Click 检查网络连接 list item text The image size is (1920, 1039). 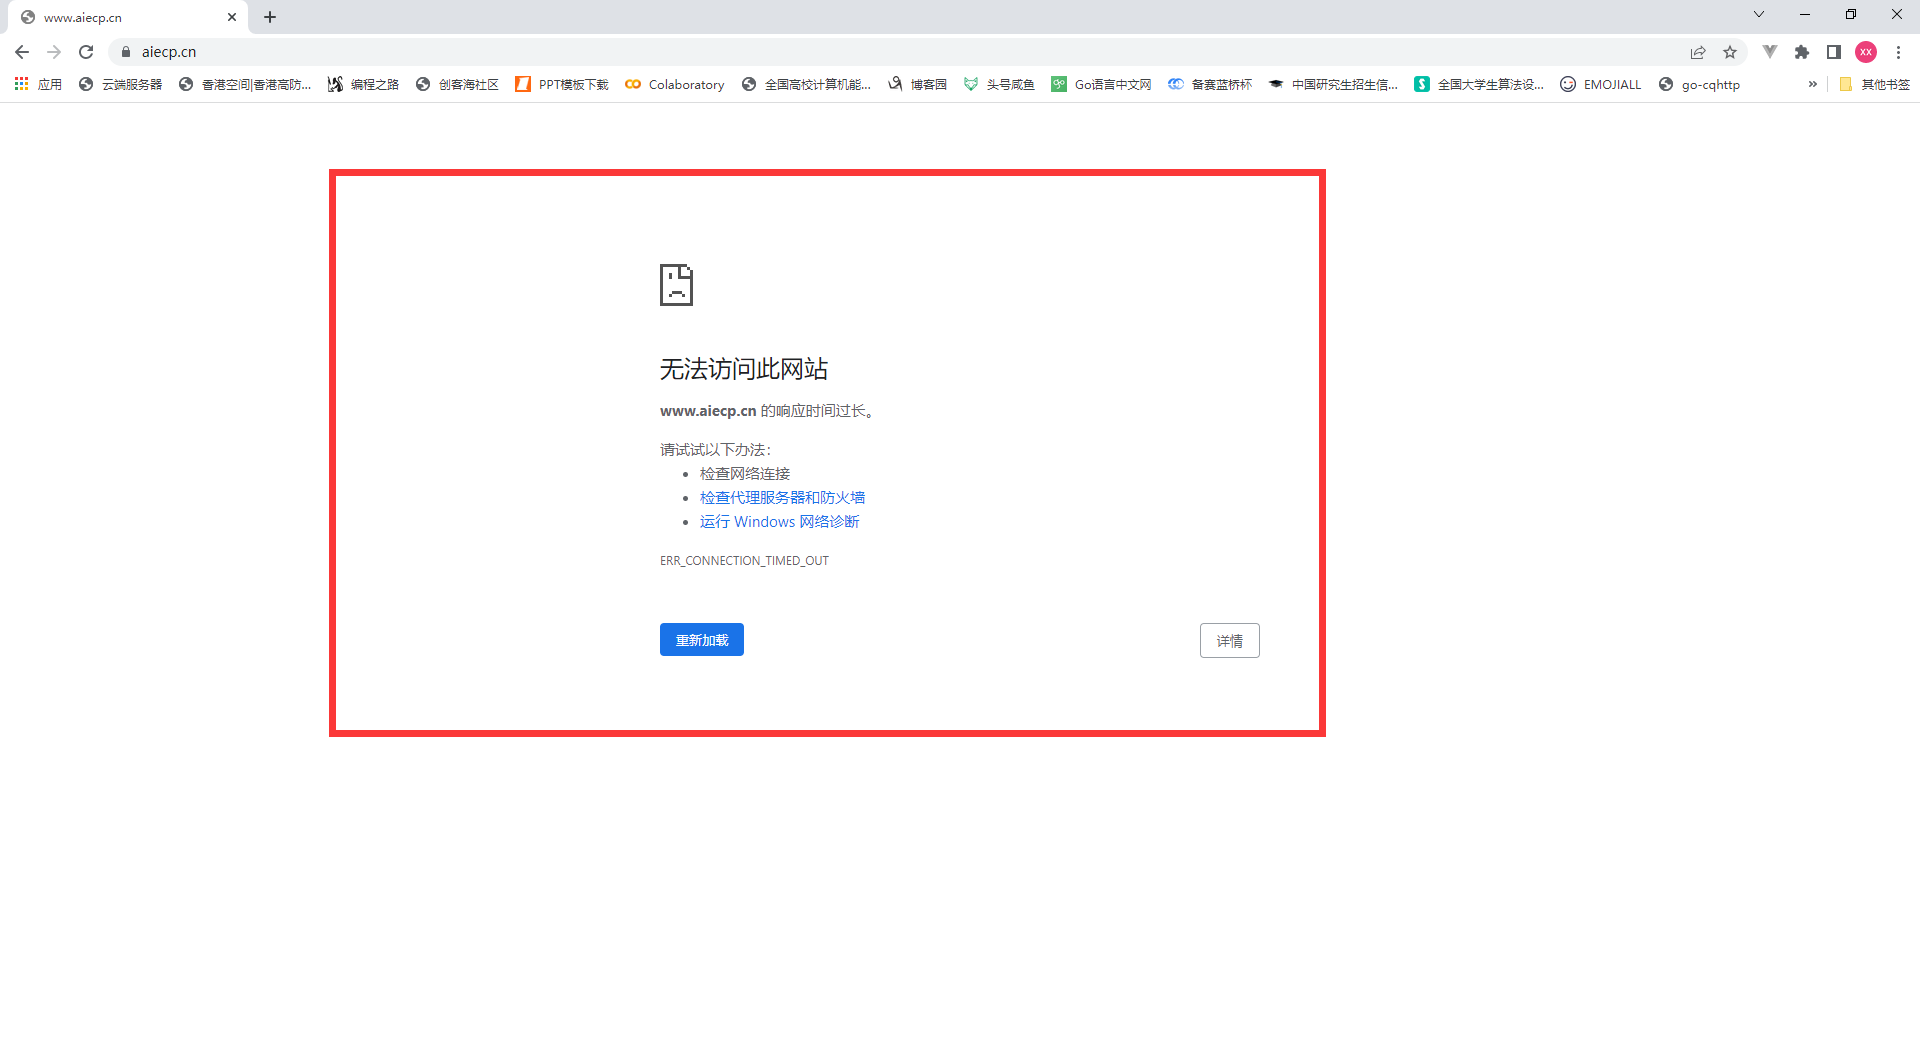pyautogui.click(x=745, y=473)
